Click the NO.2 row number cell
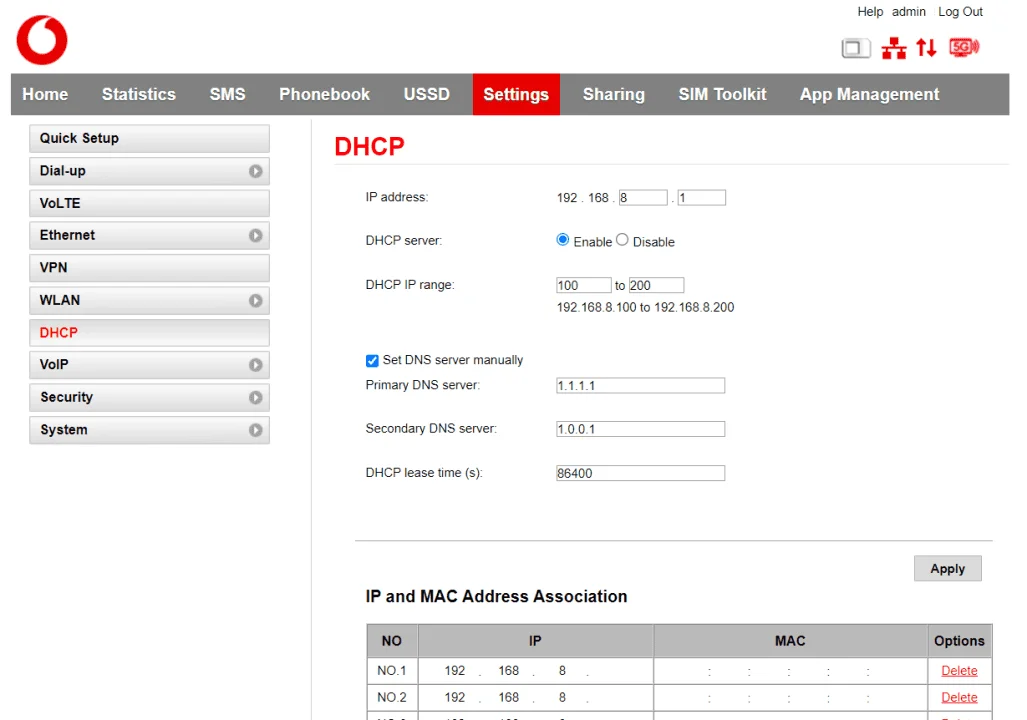This screenshot has height=720, width=1027. [392, 698]
